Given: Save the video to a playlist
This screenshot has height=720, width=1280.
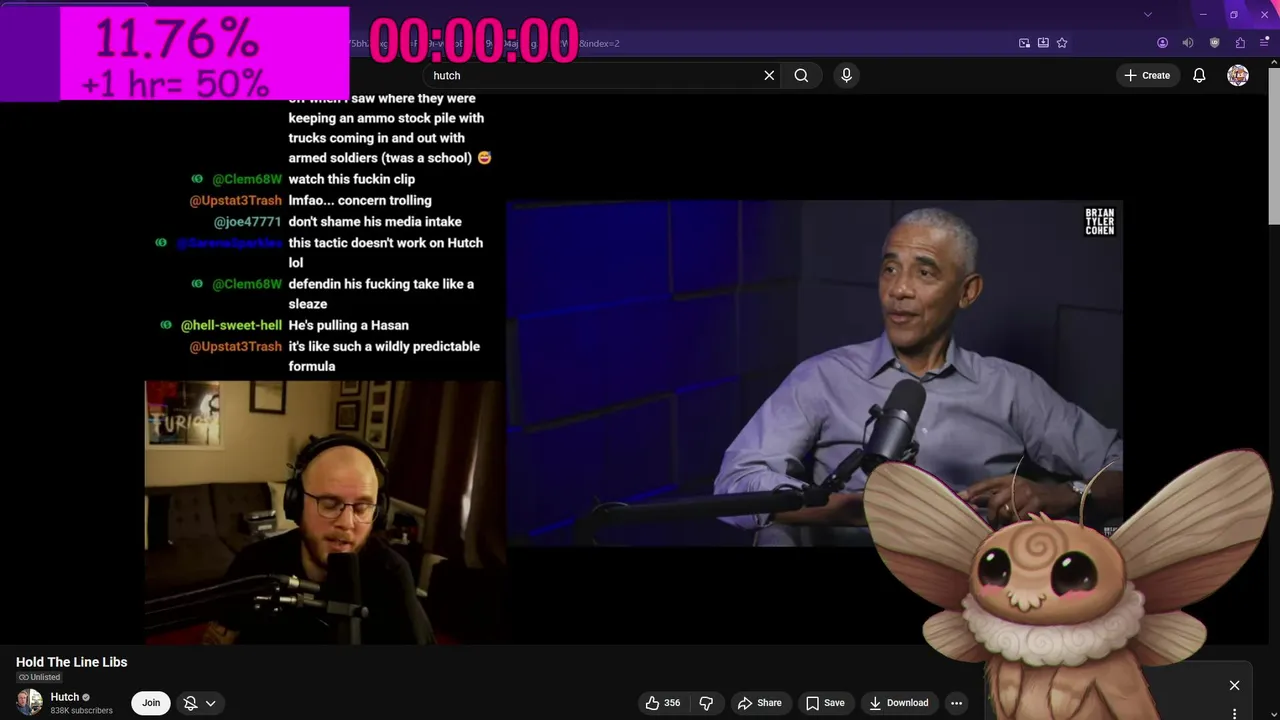Looking at the screenshot, I should (826, 703).
